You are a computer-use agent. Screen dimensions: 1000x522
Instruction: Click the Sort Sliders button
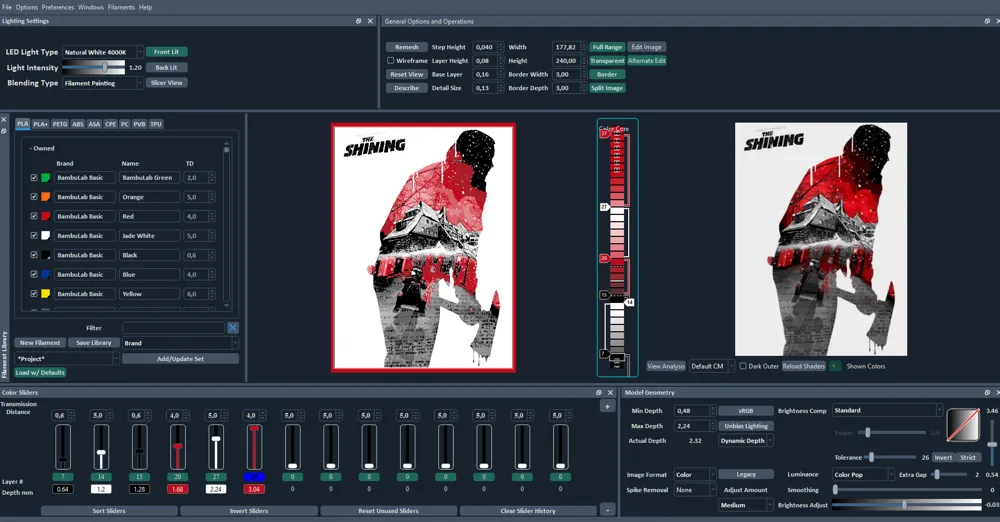coord(108,511)
